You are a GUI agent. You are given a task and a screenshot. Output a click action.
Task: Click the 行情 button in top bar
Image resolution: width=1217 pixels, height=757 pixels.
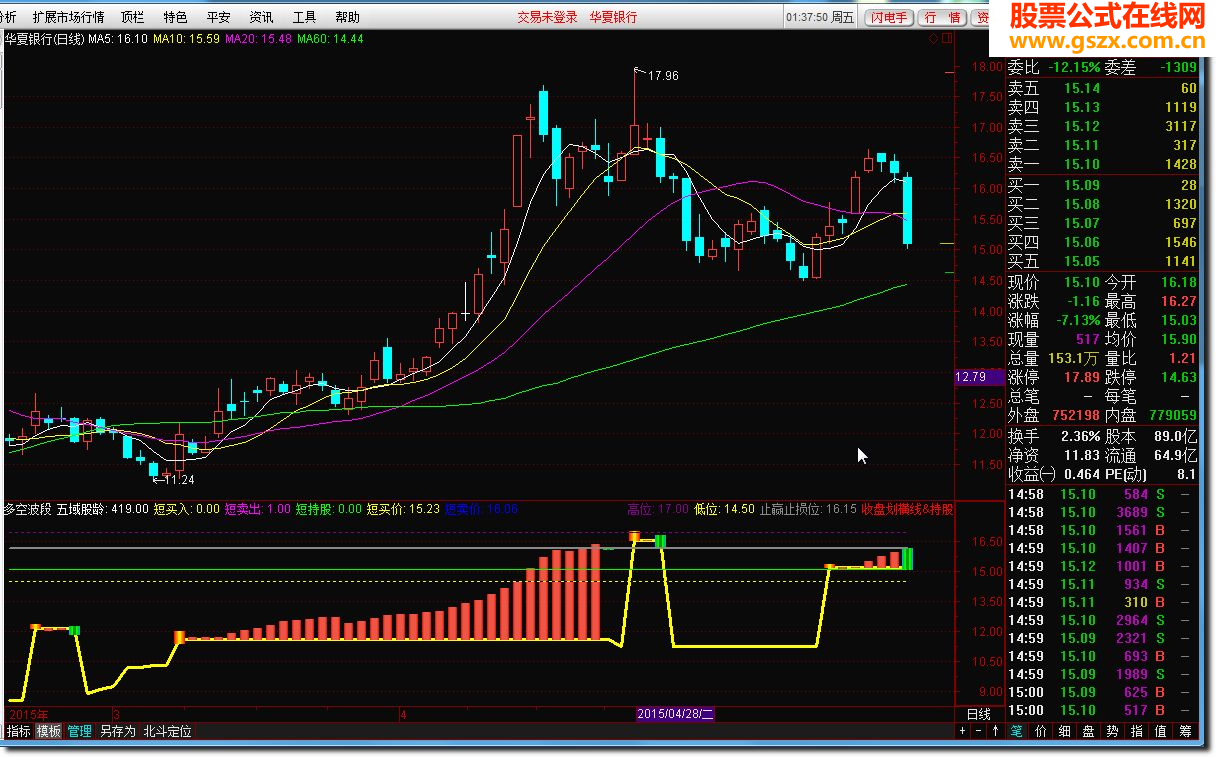coord(942,17)
